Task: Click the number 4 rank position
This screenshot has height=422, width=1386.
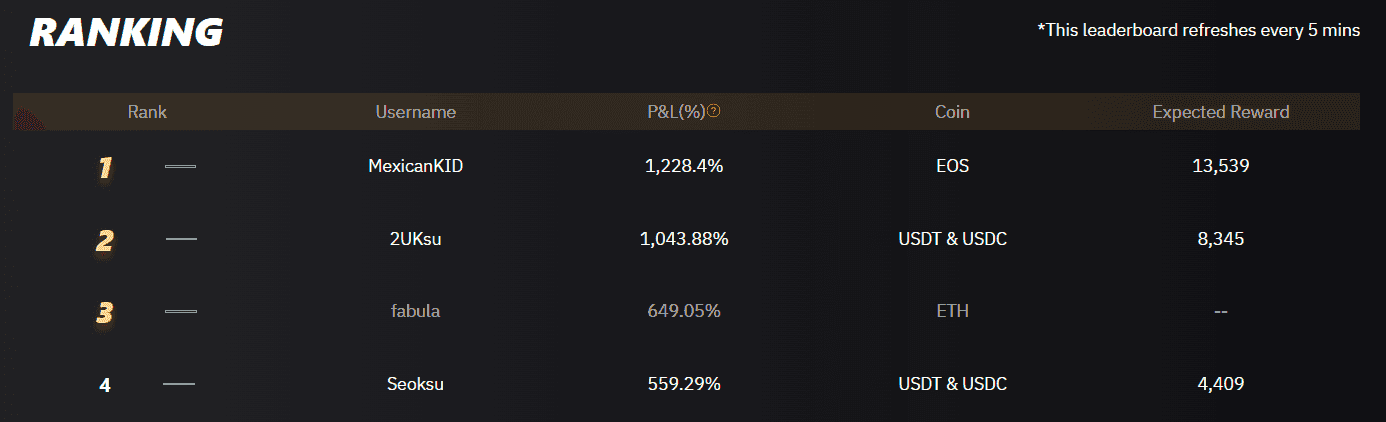Action: 105,385
